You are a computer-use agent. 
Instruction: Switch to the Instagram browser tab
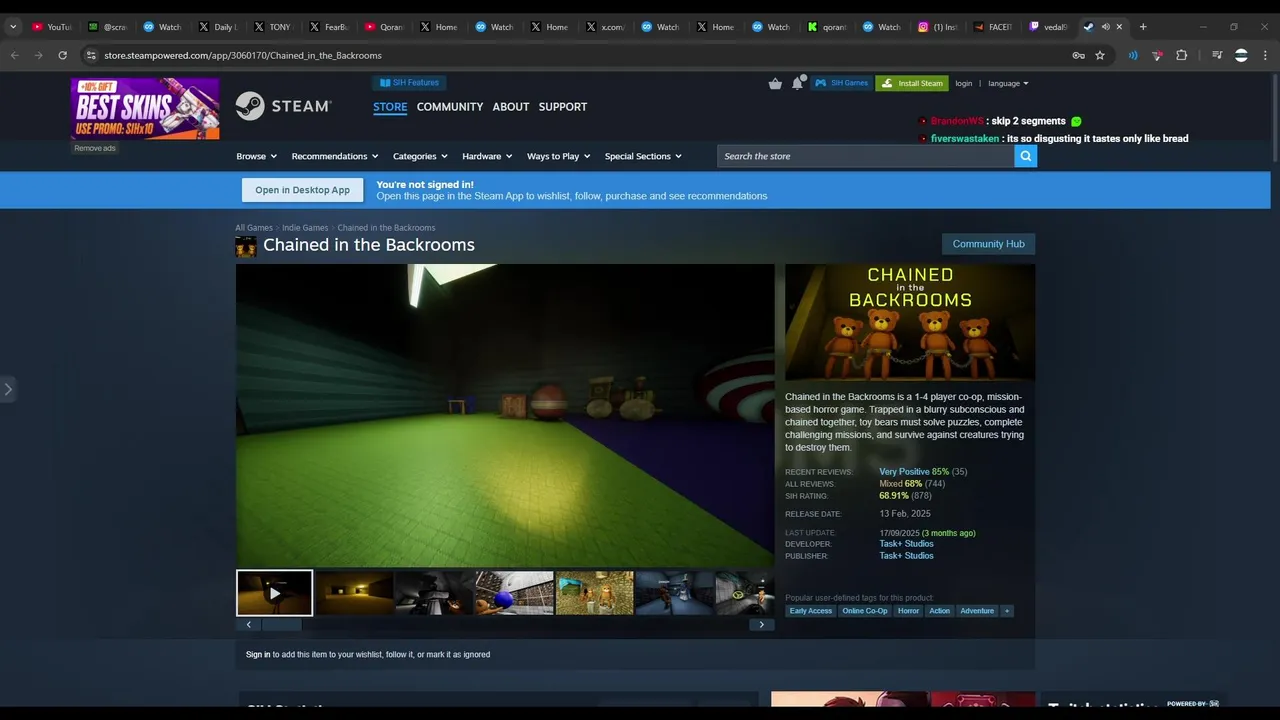click(x=938, y=27)
